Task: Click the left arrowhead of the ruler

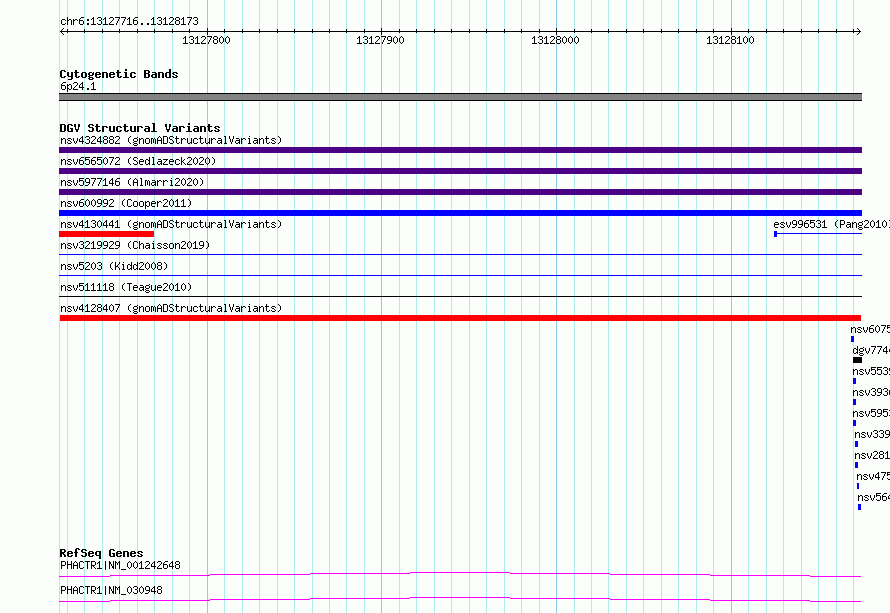Action: coord(62,31)
